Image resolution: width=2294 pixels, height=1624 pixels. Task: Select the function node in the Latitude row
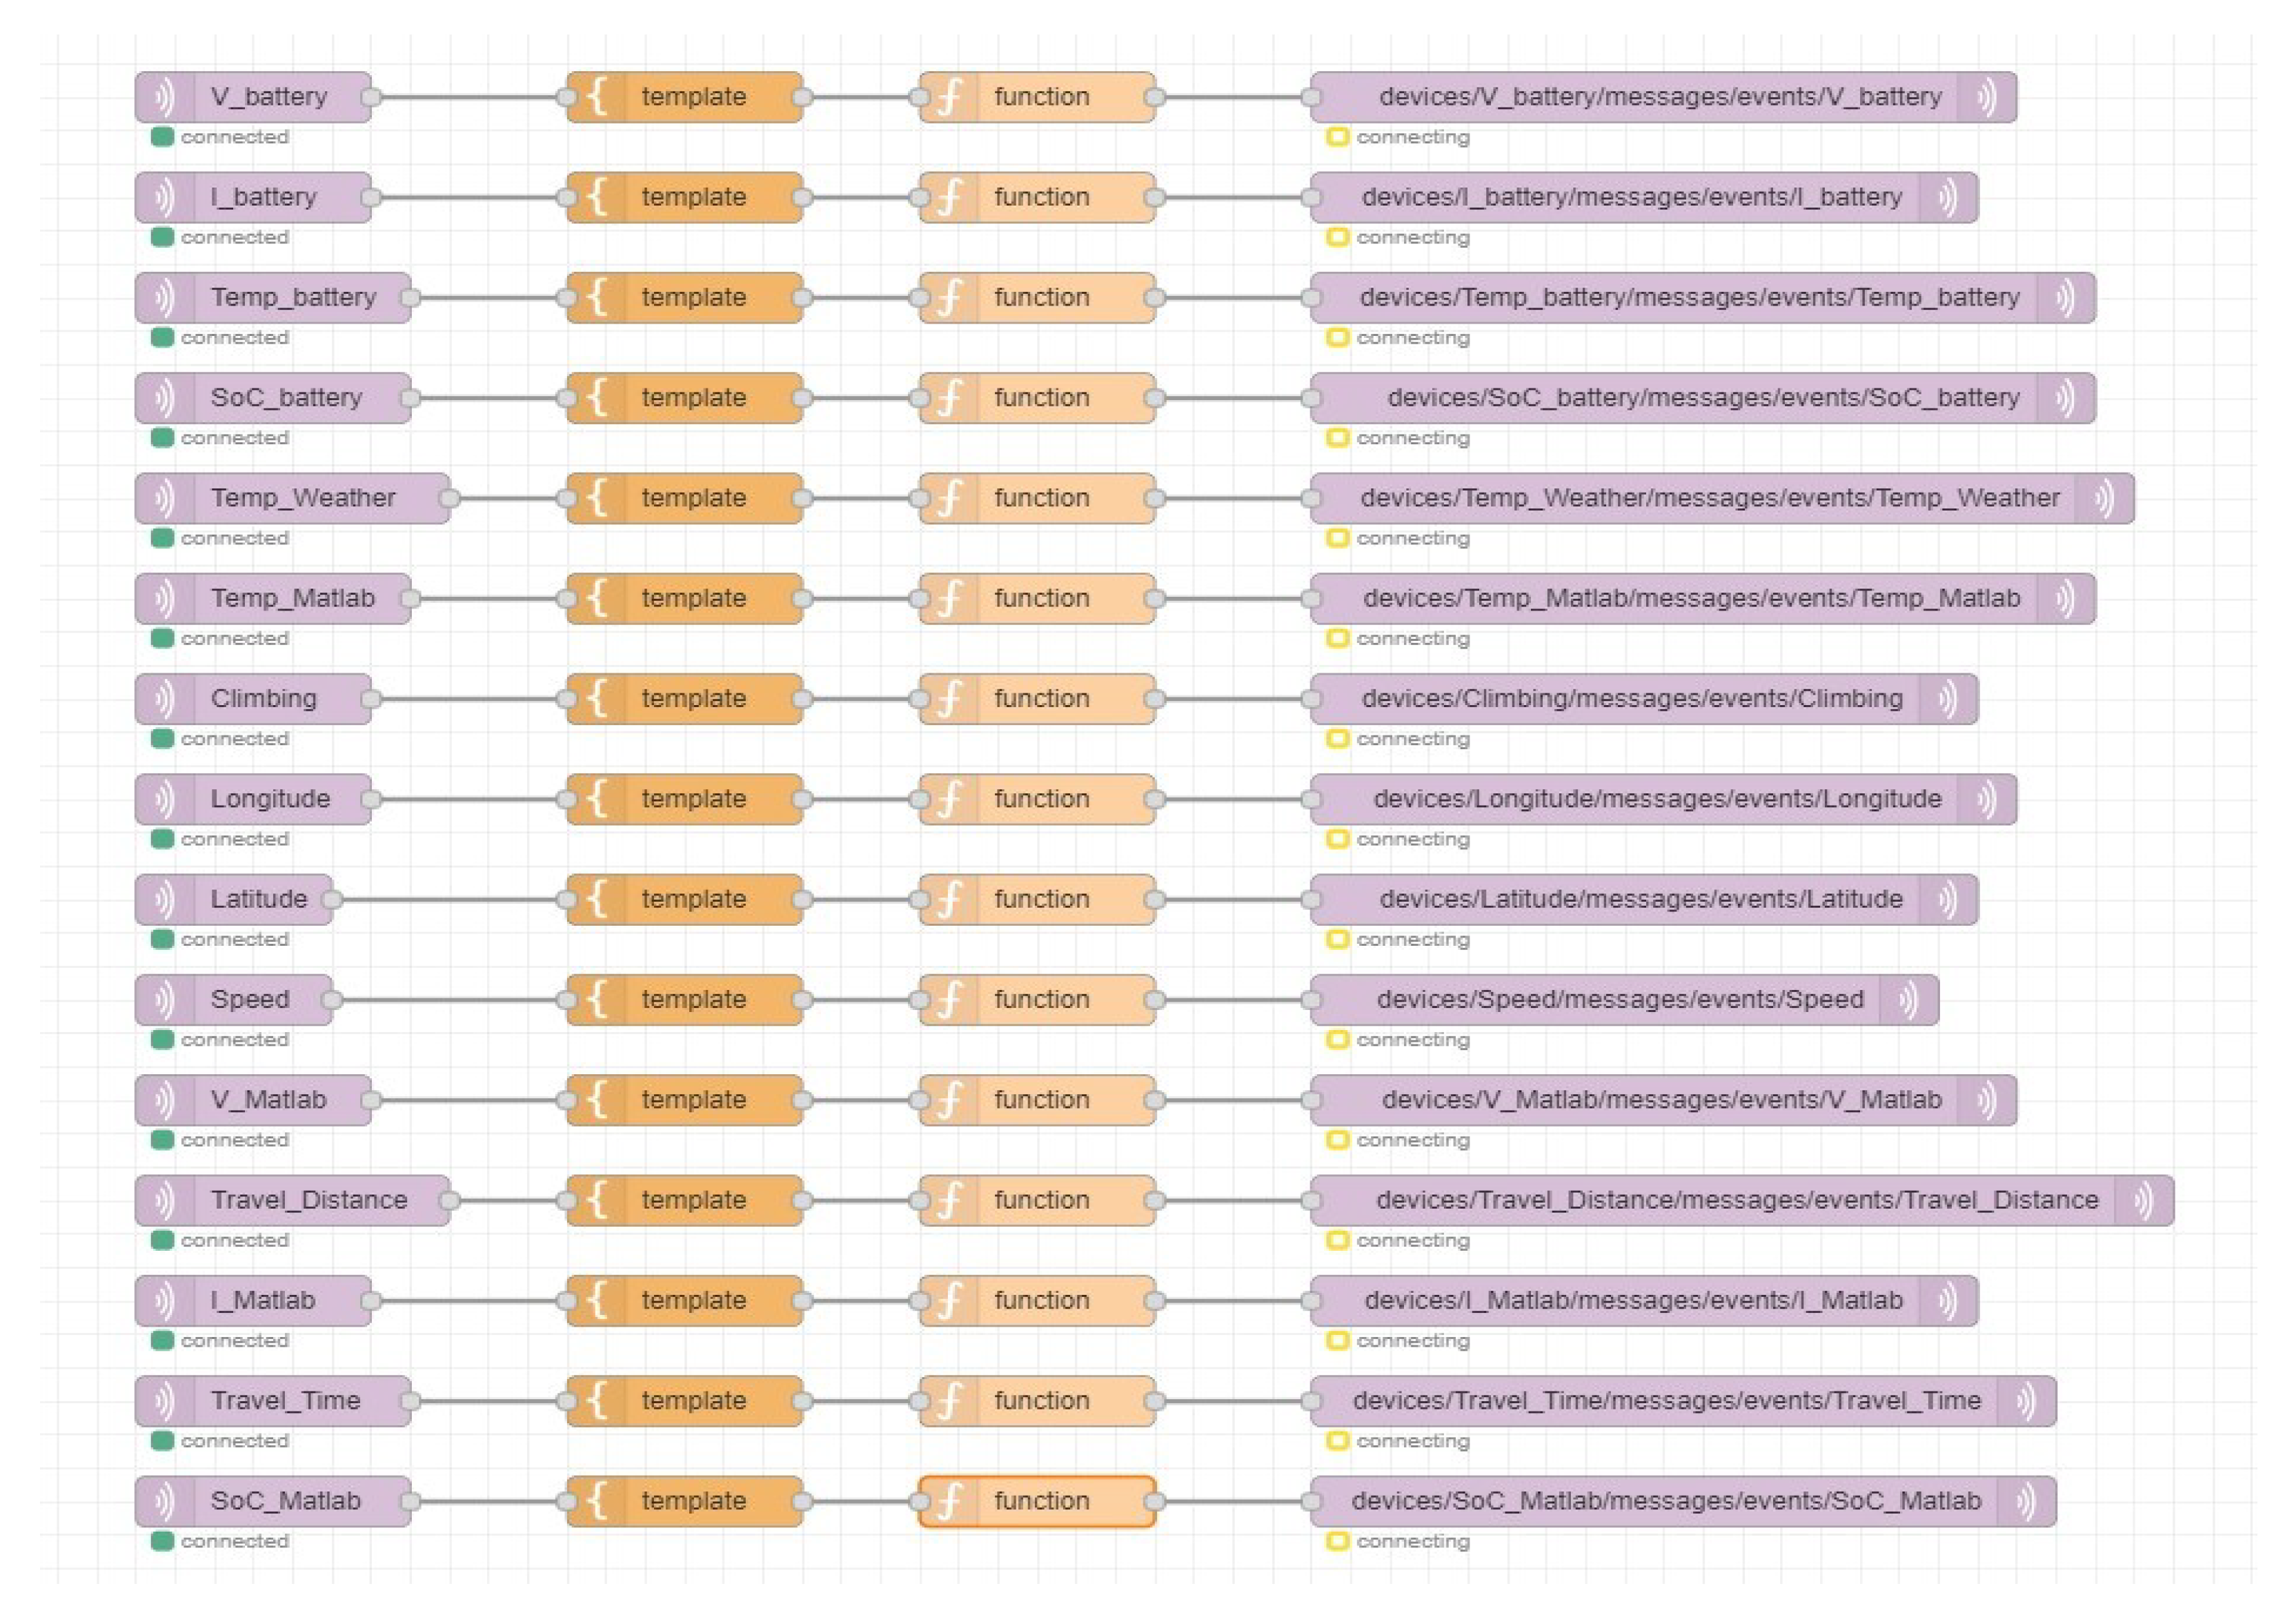point(1041,899)
